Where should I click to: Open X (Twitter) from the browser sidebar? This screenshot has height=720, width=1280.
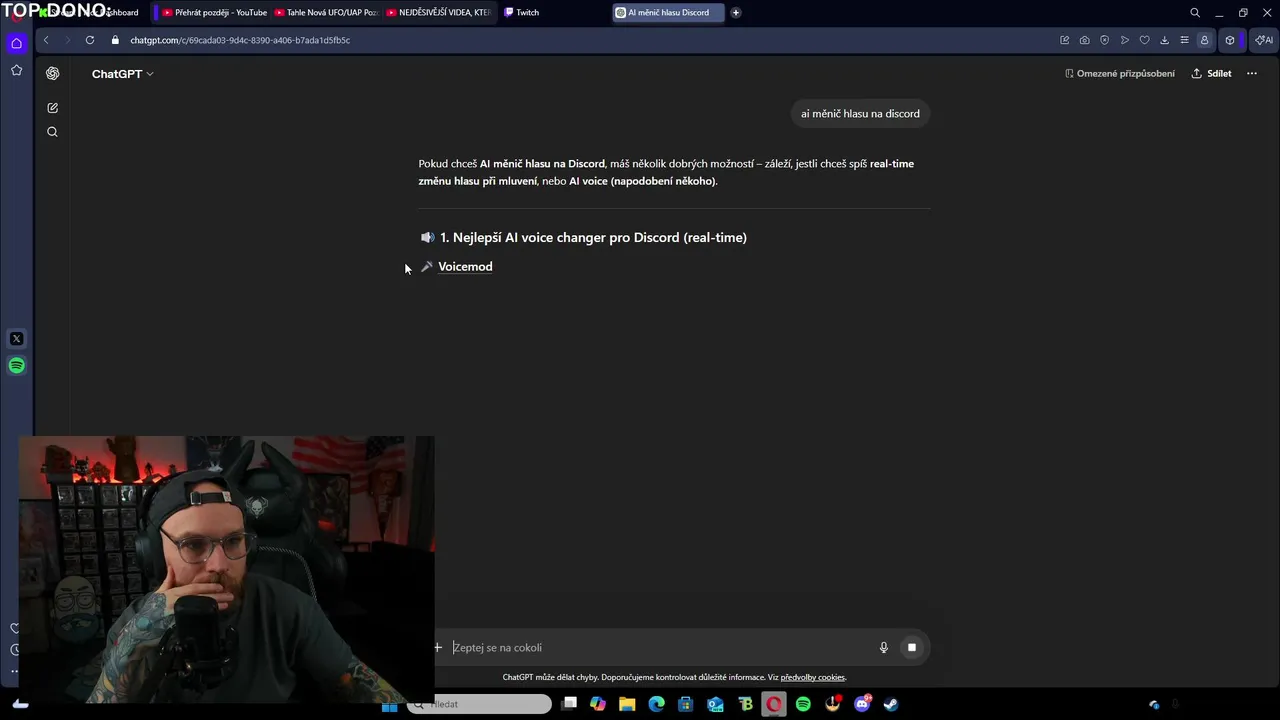[16, 339]
